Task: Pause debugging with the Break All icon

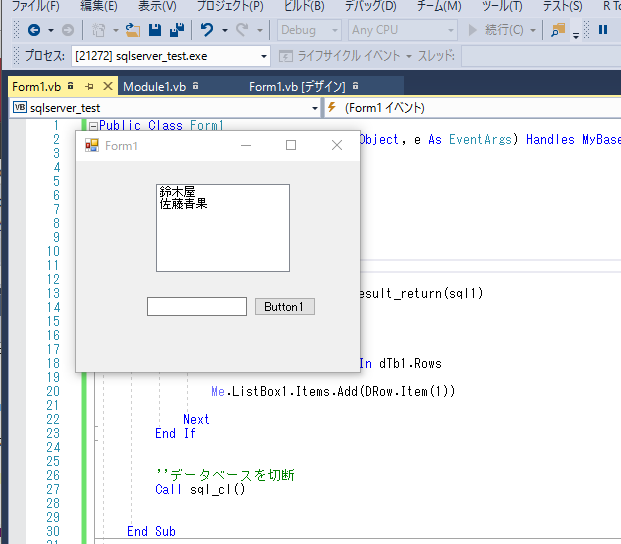Action: (603, 30)
